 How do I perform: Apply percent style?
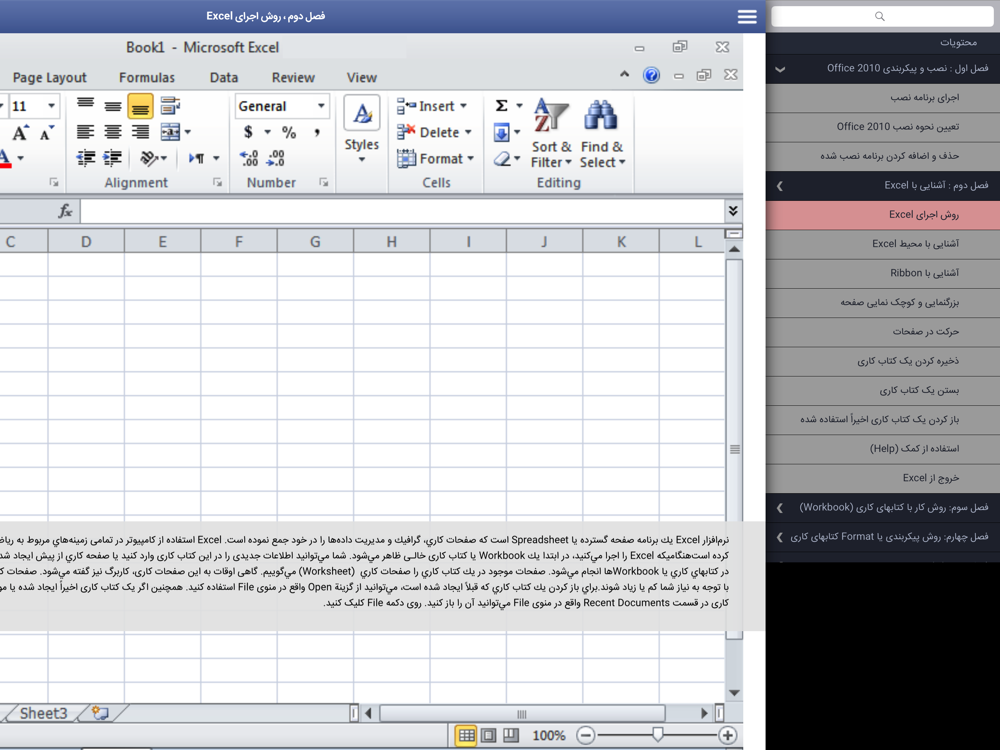(289, 132)
